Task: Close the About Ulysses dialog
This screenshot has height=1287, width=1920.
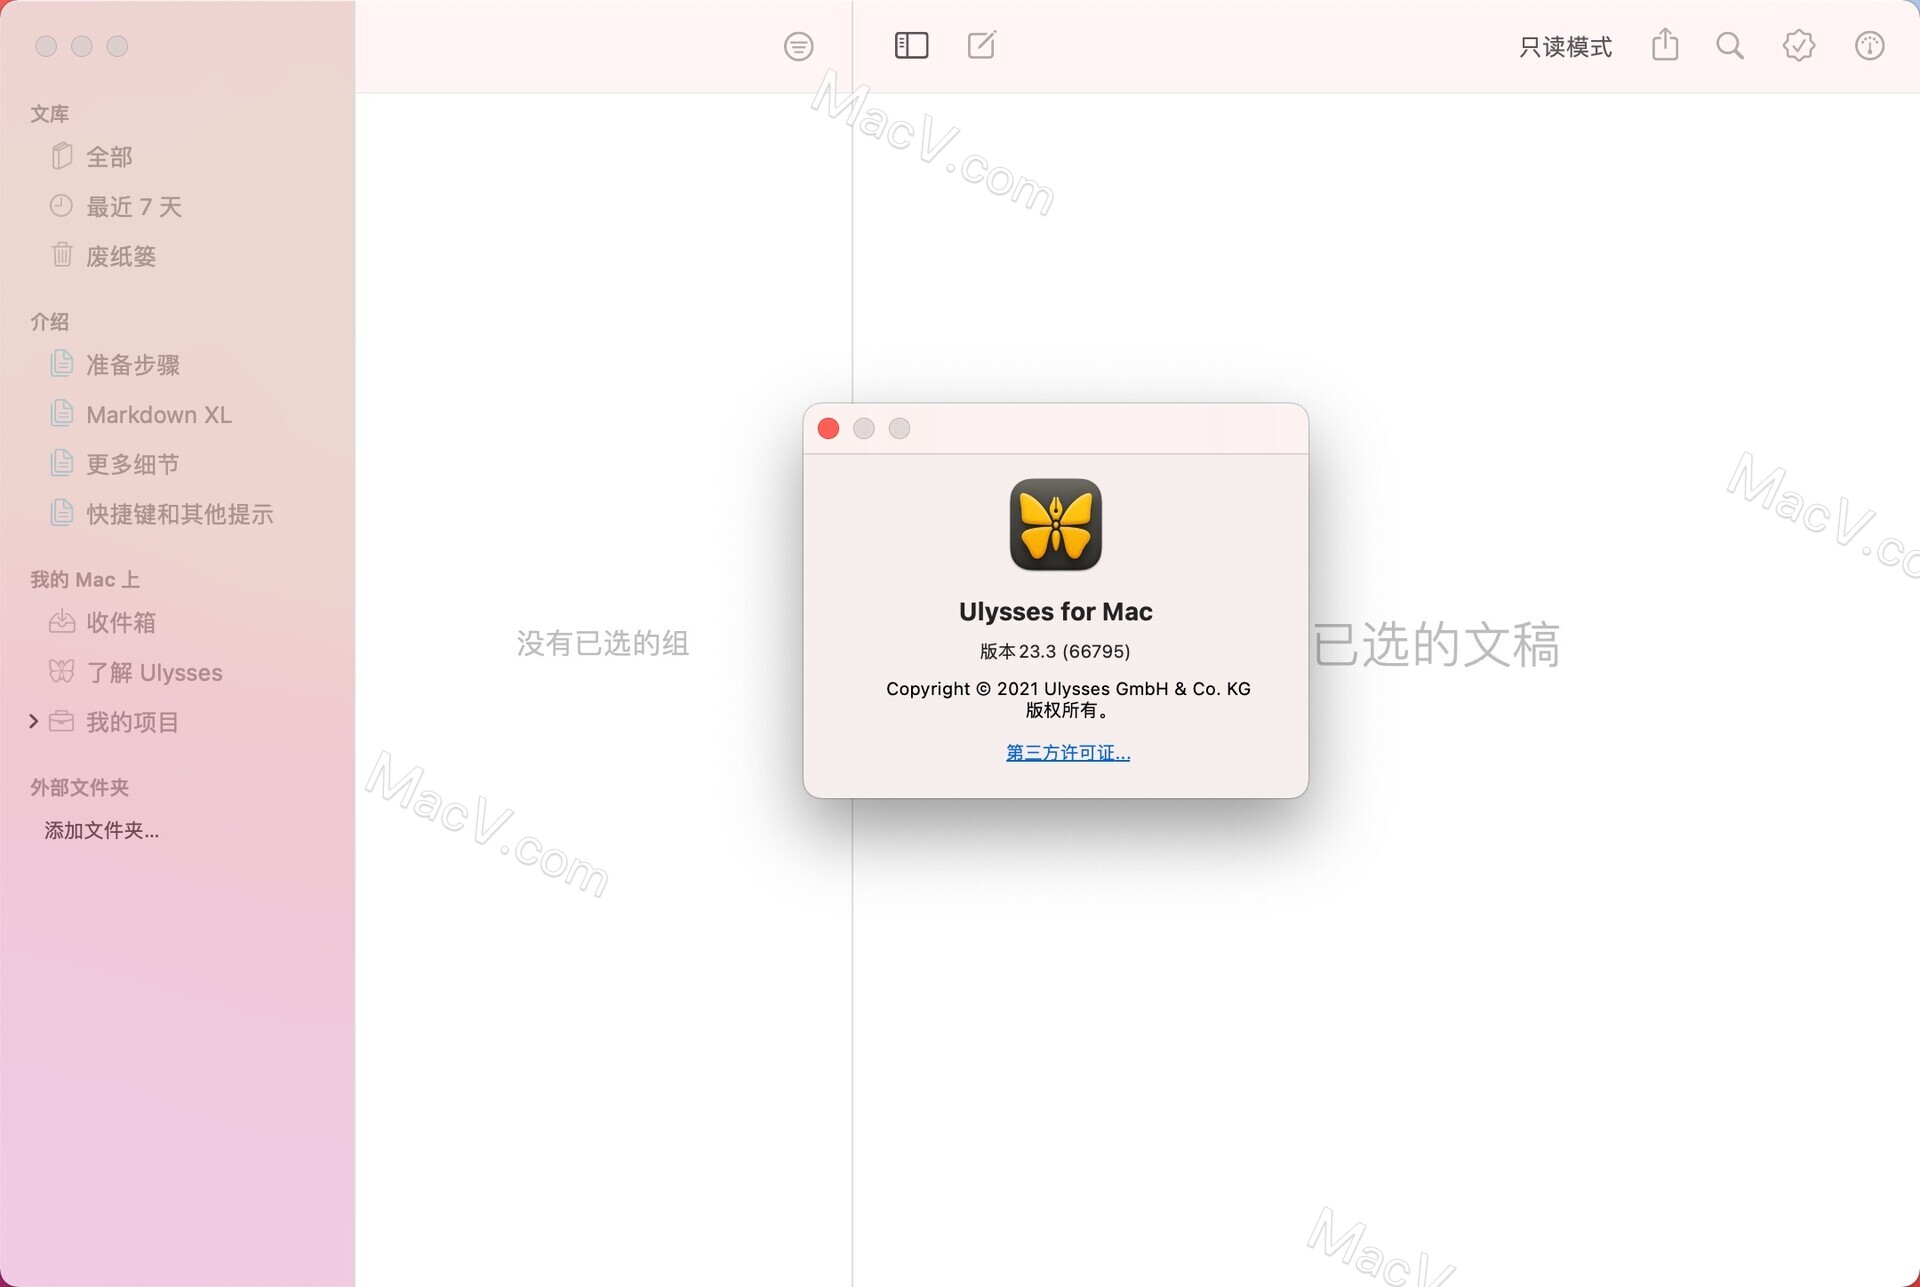Action: (x=829, y=428)
